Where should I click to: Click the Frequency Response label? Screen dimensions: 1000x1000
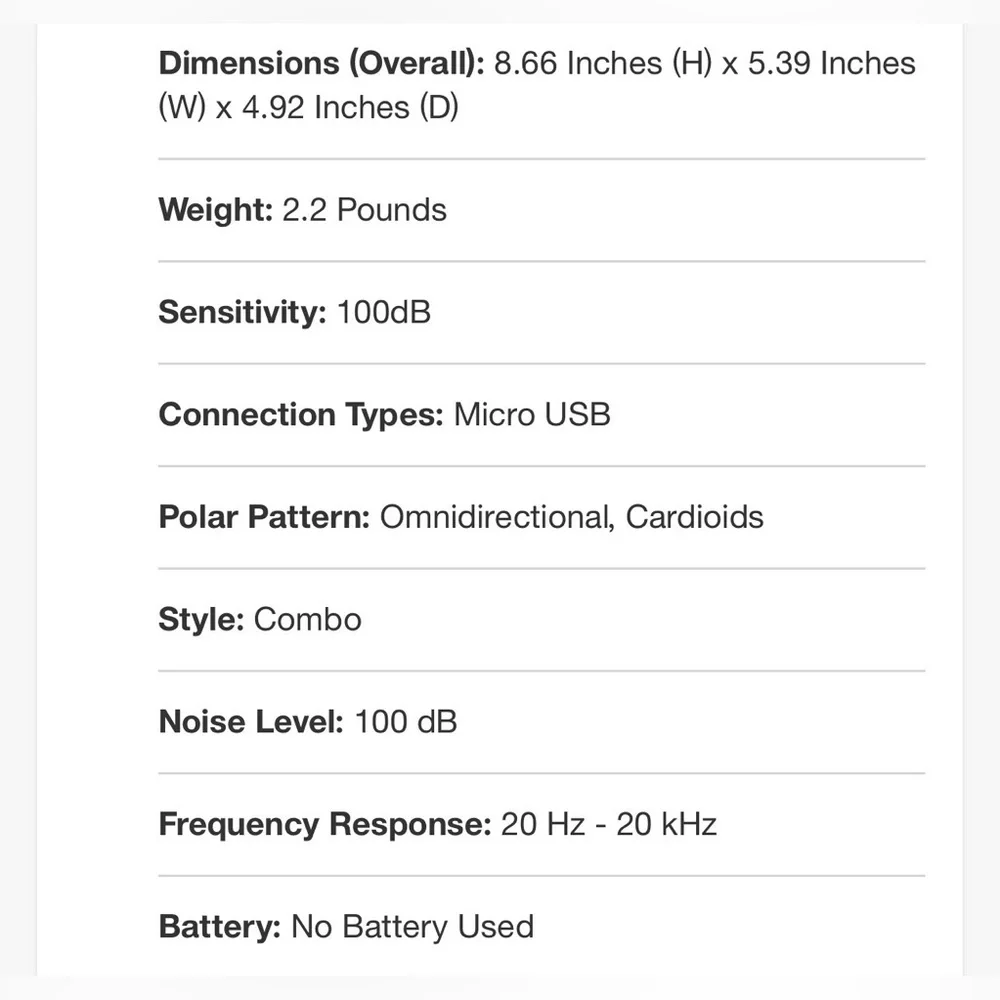coord(325,825)
